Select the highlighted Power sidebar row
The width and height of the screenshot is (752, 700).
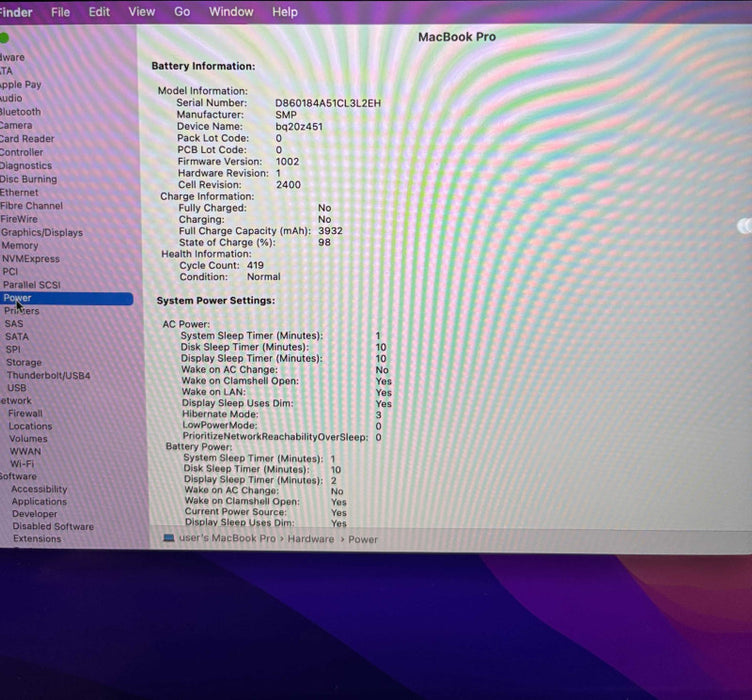(x=67, y=298)
